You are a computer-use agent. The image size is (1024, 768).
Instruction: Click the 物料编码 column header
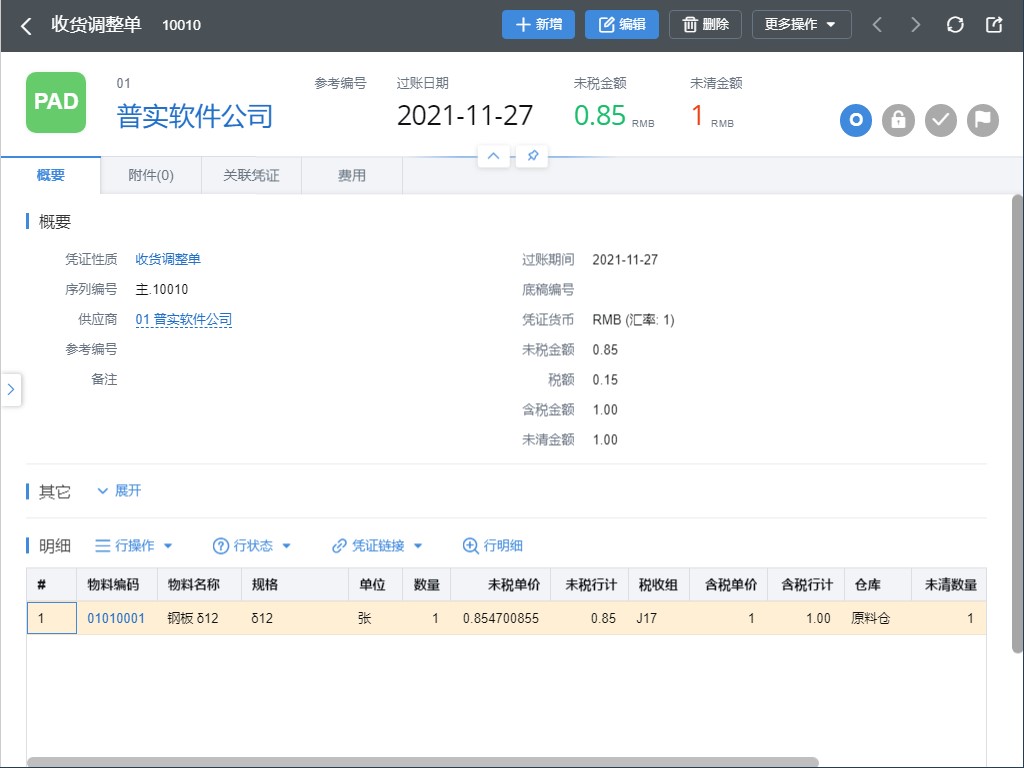tap(118, 584)
